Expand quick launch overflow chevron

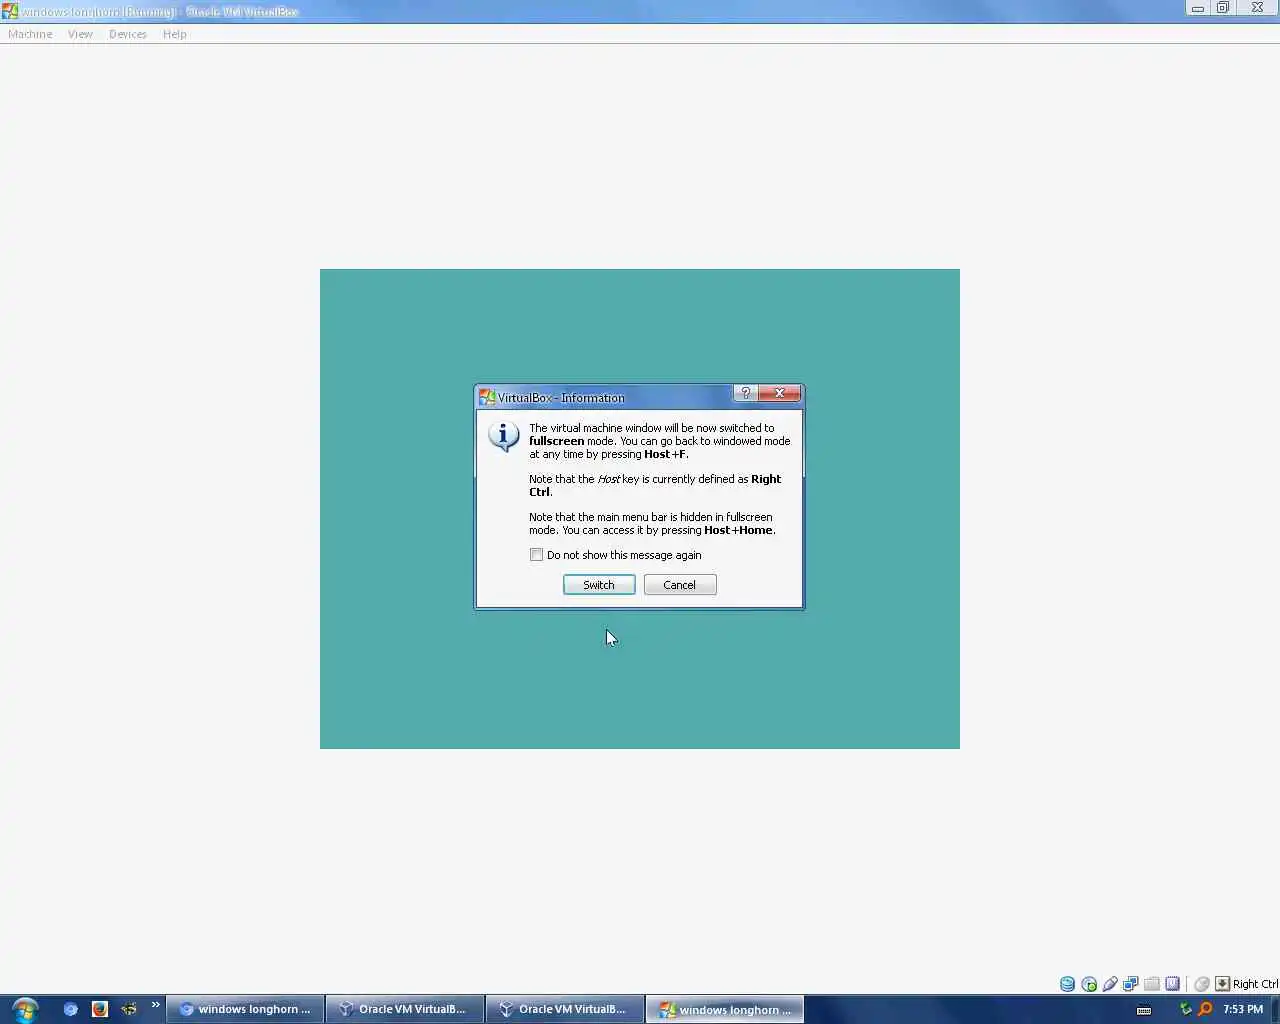[155, 1005]
